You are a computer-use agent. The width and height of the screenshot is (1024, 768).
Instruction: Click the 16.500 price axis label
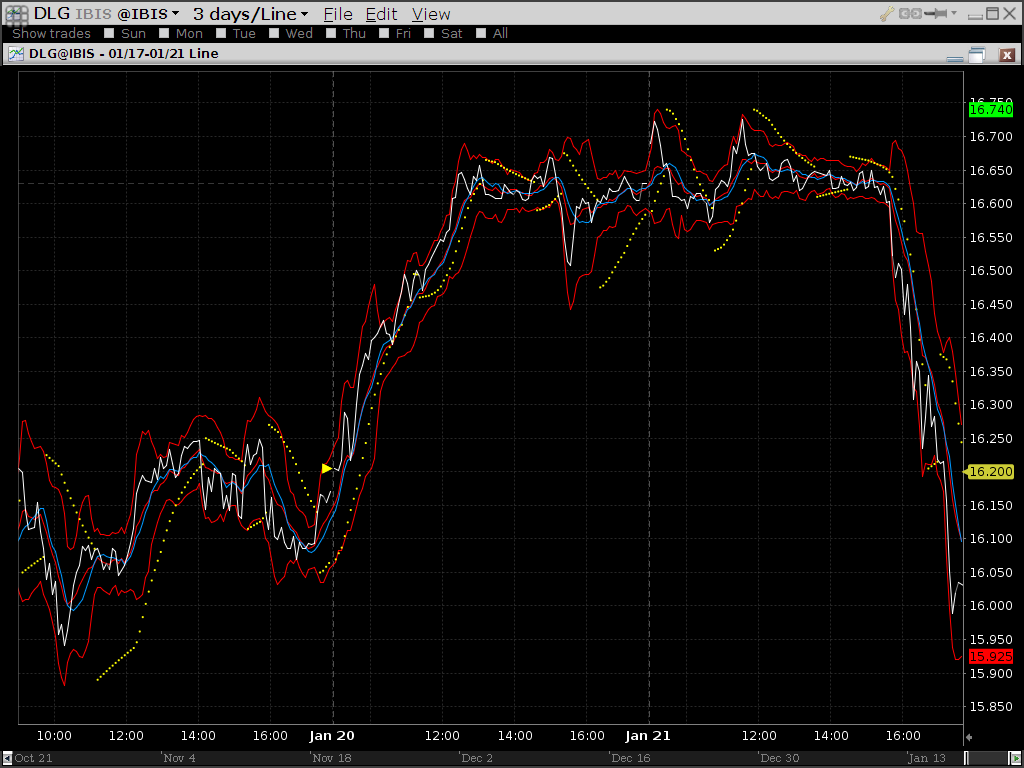[x=991, y=270]
